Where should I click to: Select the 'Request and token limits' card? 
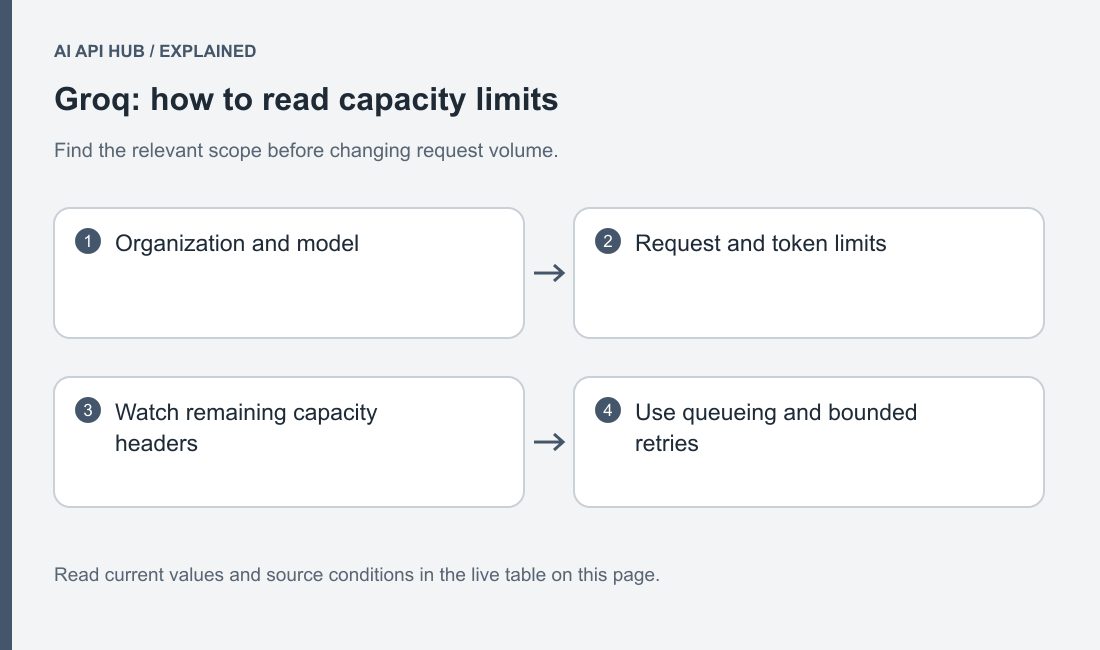(x=809, y=273)
